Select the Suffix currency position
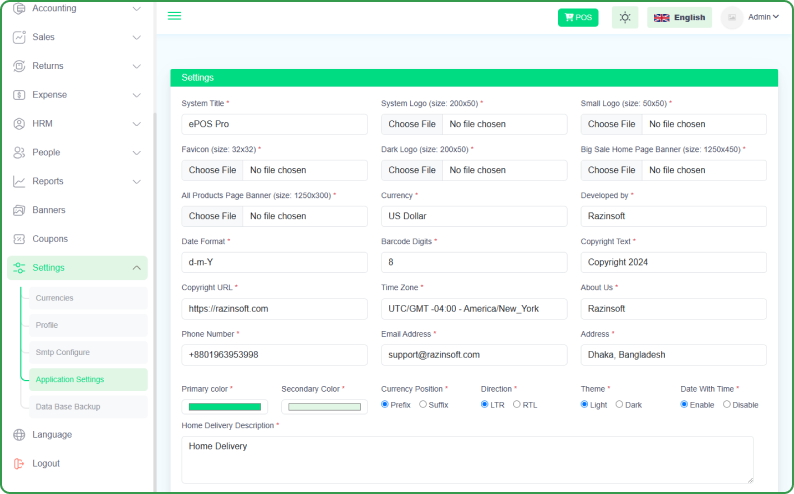 point(423,405)
